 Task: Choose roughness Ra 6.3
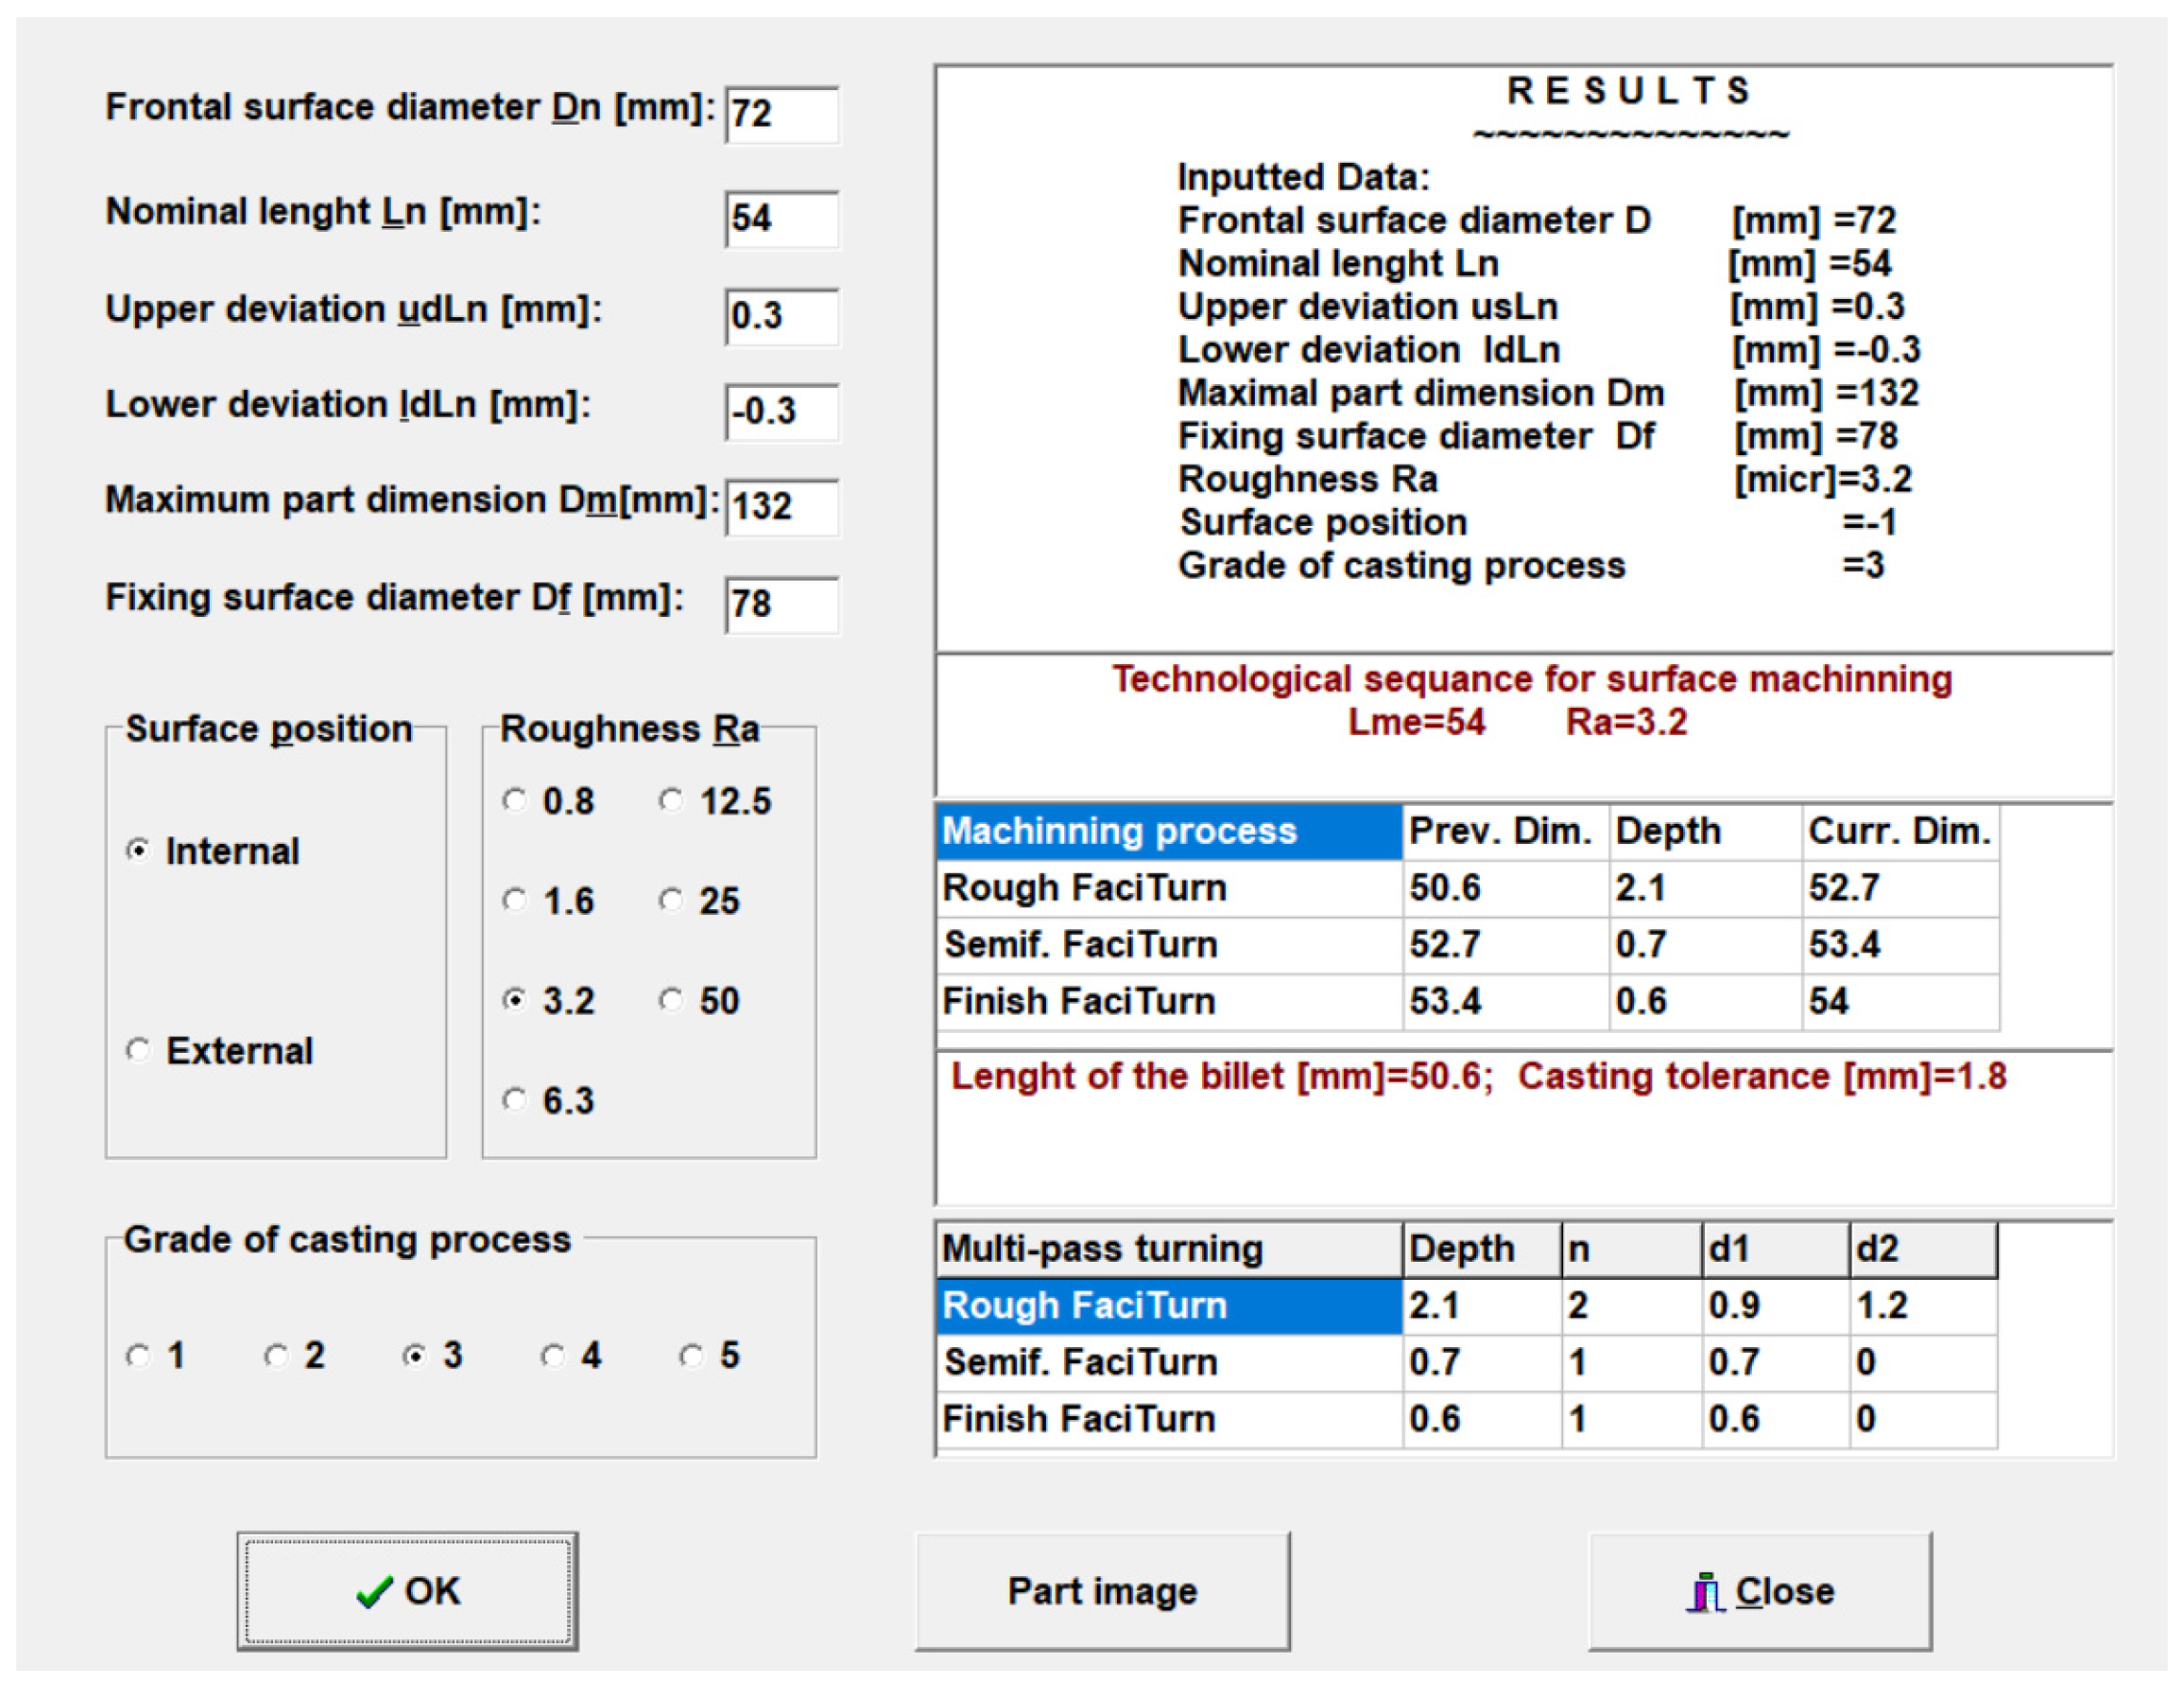(514, 1100)
